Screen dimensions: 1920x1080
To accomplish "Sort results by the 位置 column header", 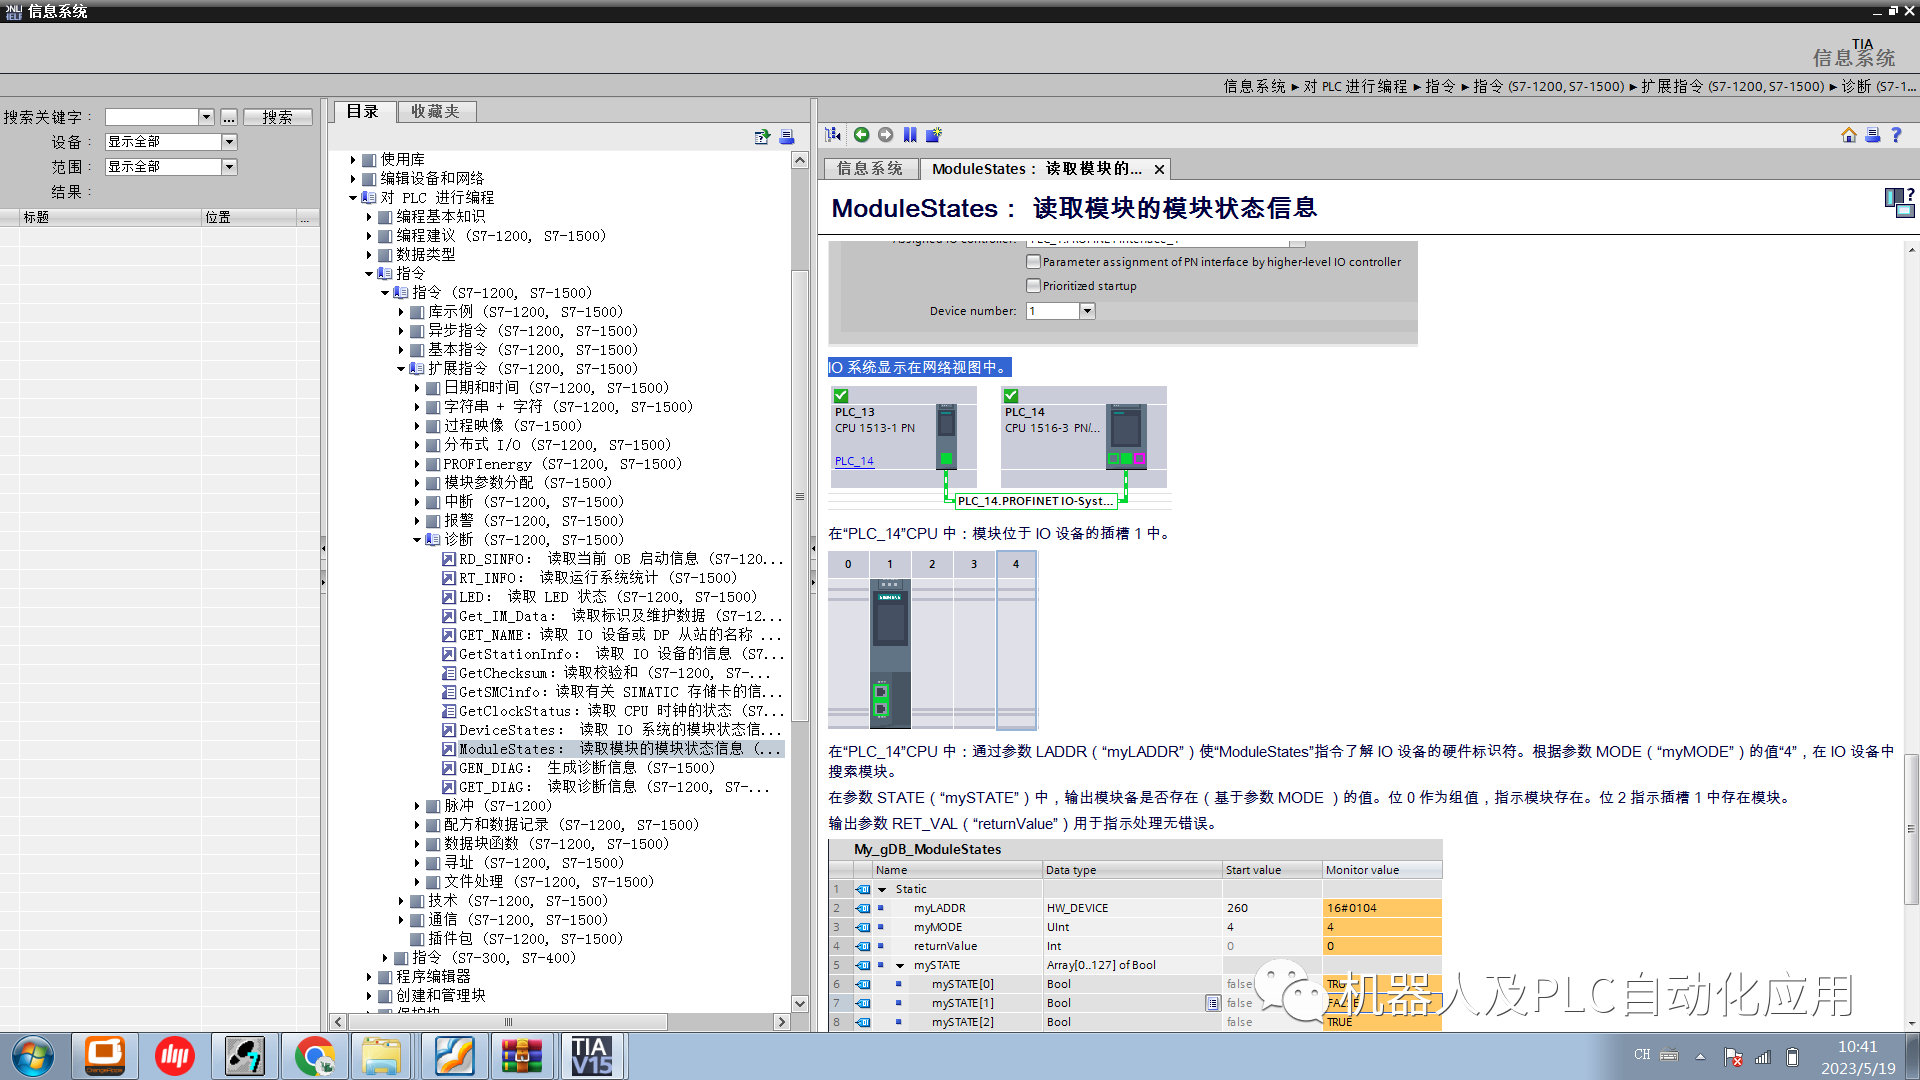I will [249, 217].
